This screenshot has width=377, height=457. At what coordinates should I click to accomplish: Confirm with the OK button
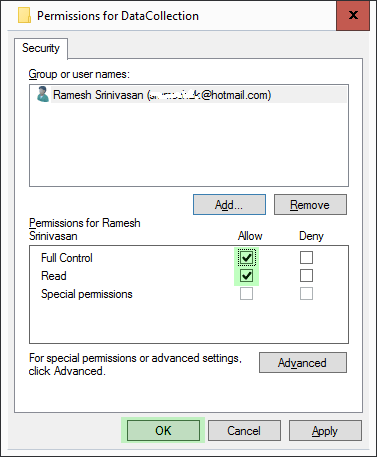(163, 430)
